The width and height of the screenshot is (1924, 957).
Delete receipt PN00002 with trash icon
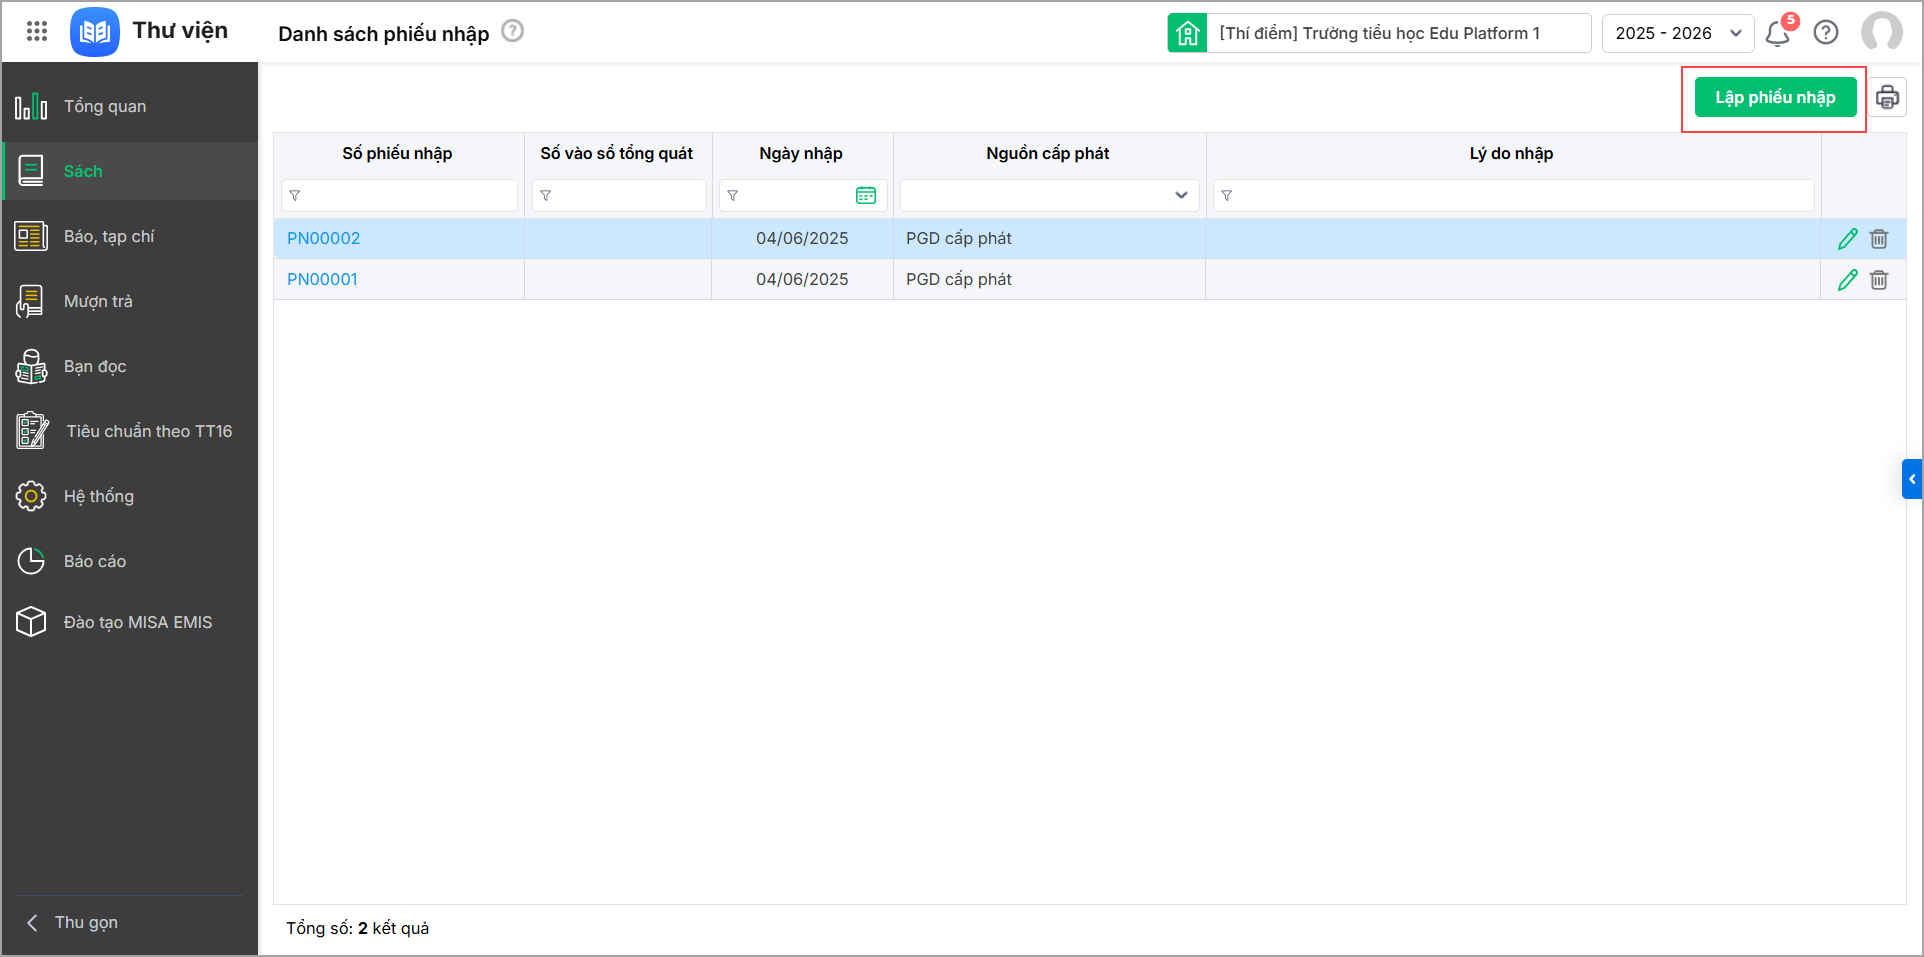tap(1879, 239)
